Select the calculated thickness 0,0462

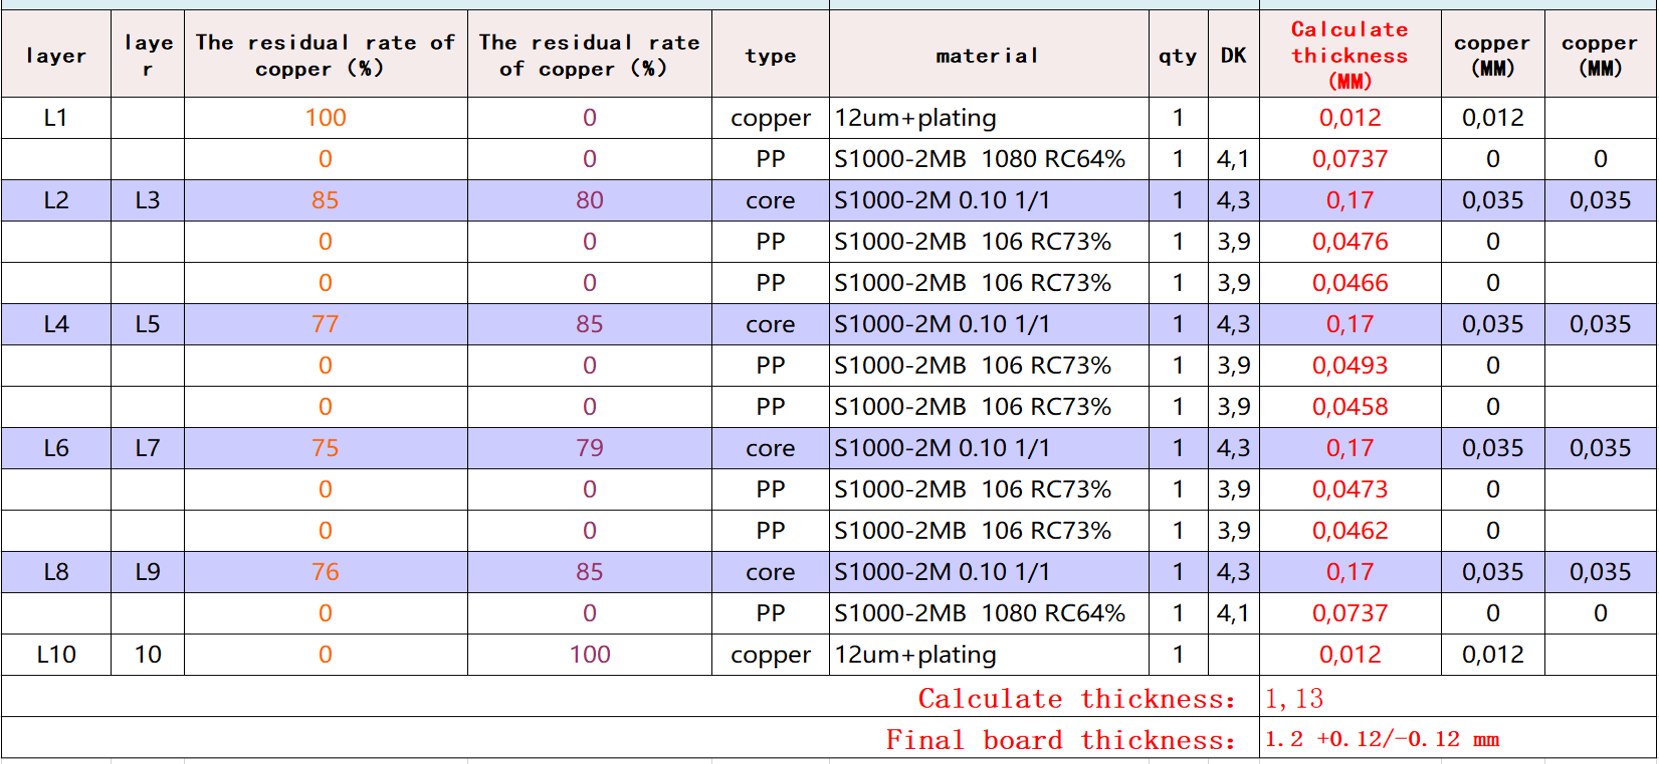click(1350, 531)
